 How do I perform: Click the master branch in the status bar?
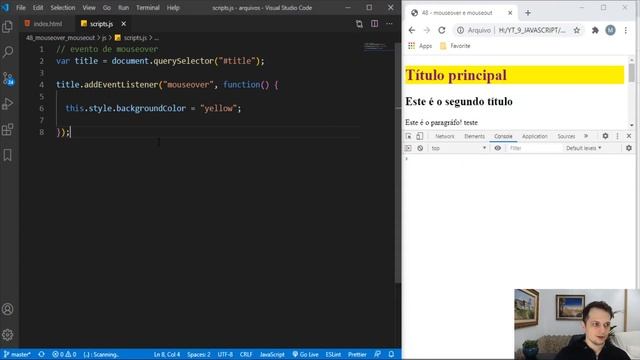pyautogui.click(x=17, y=354)
